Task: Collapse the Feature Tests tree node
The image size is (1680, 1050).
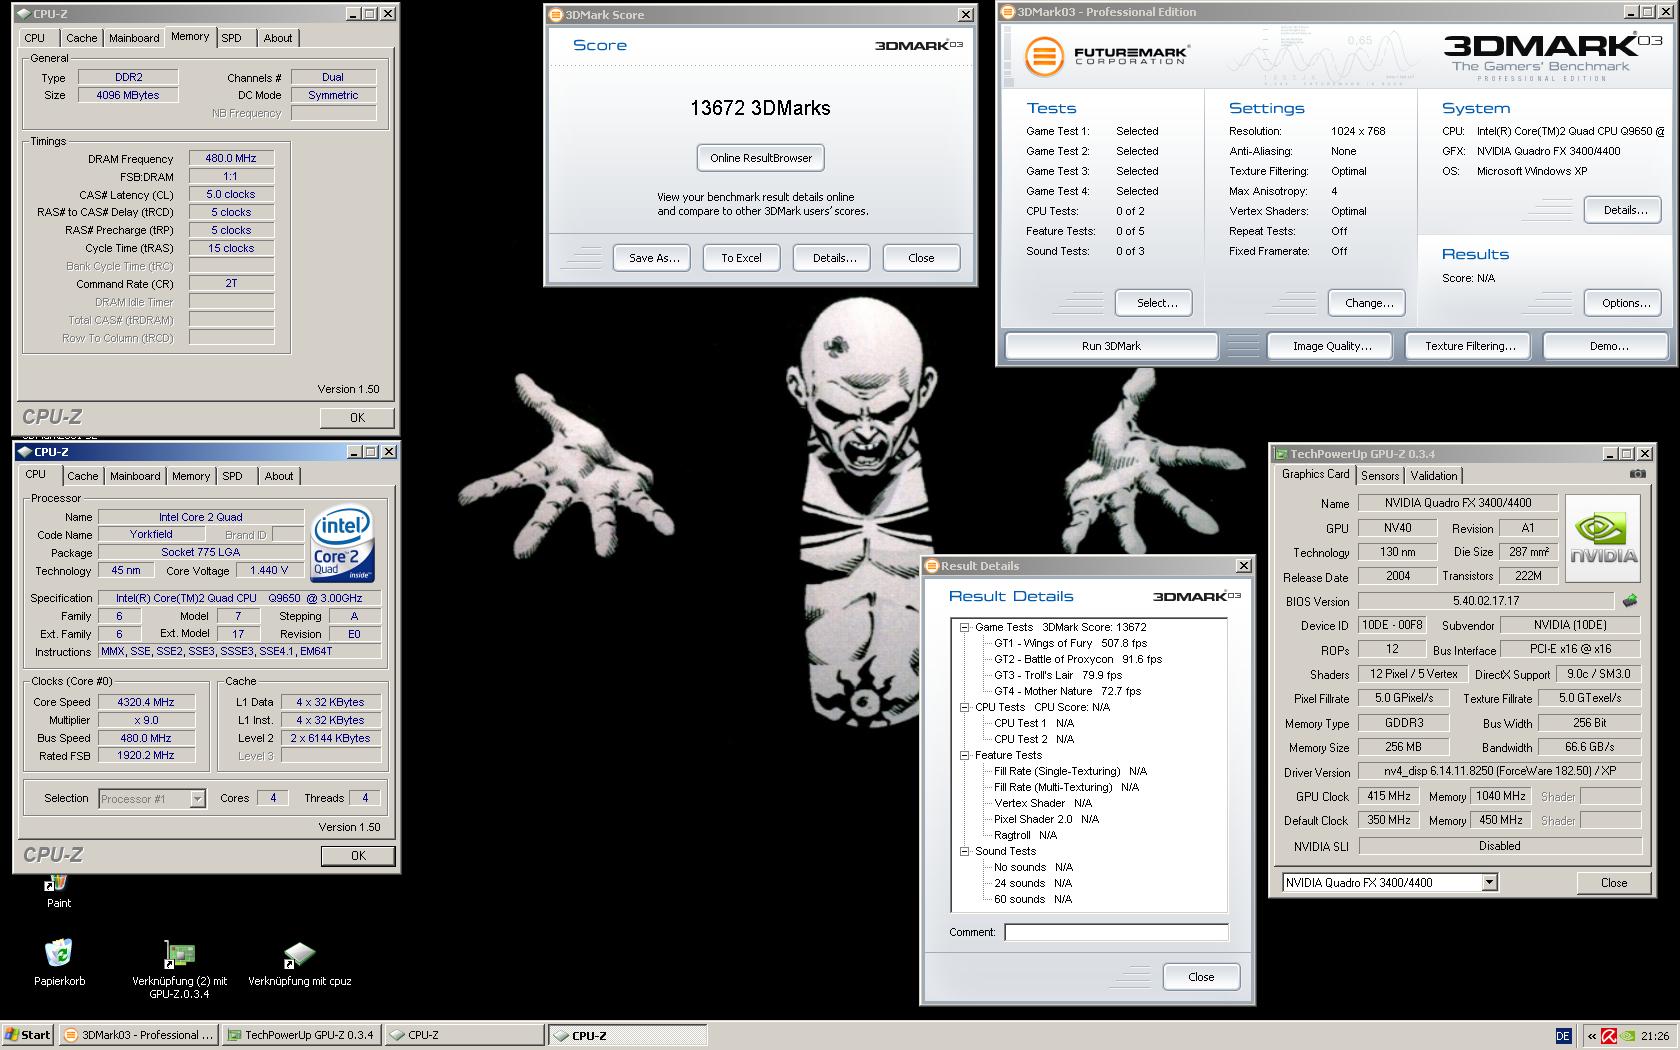Action: click(x=965, y=755)
